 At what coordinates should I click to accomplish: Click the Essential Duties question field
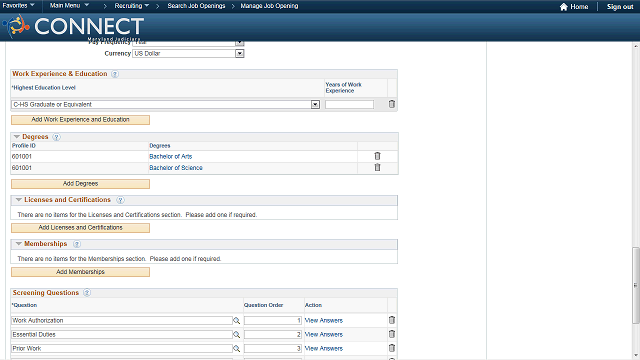[122, 335]
